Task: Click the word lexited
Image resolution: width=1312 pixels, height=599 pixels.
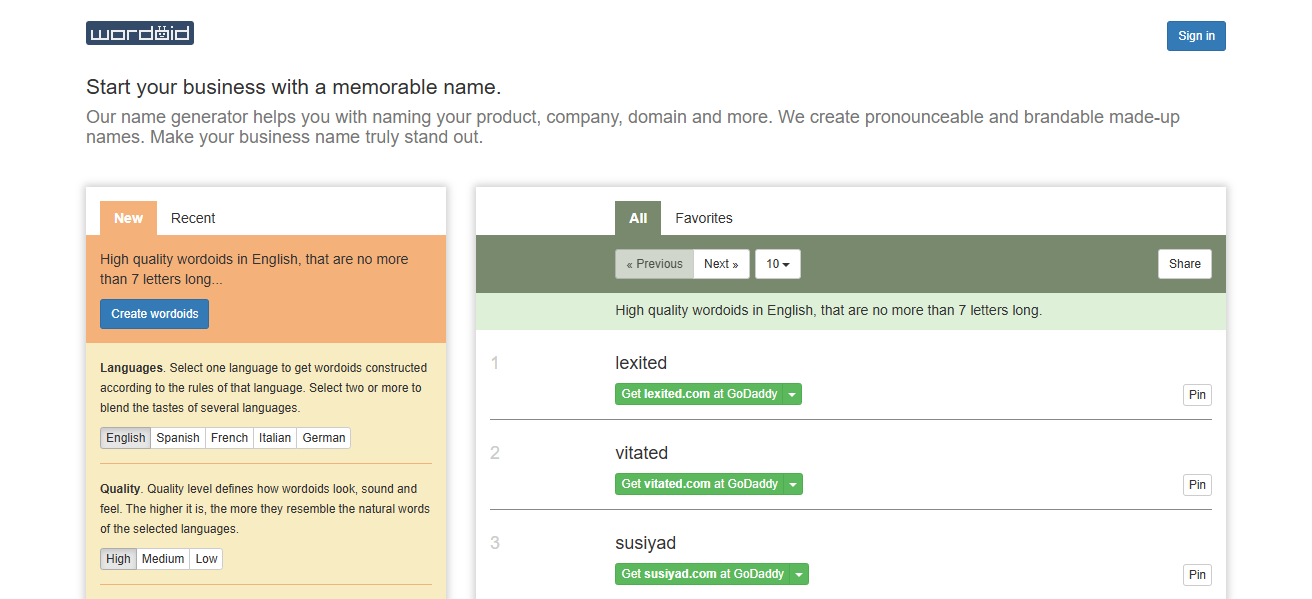Action: click(x=641, y=363)
